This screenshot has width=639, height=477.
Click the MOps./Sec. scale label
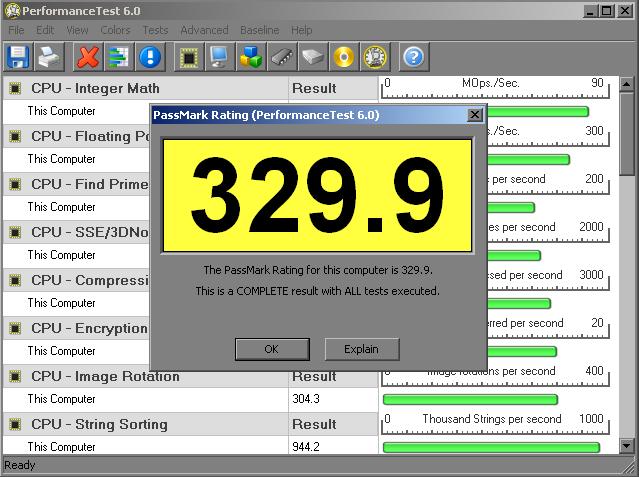coord(490,83)
